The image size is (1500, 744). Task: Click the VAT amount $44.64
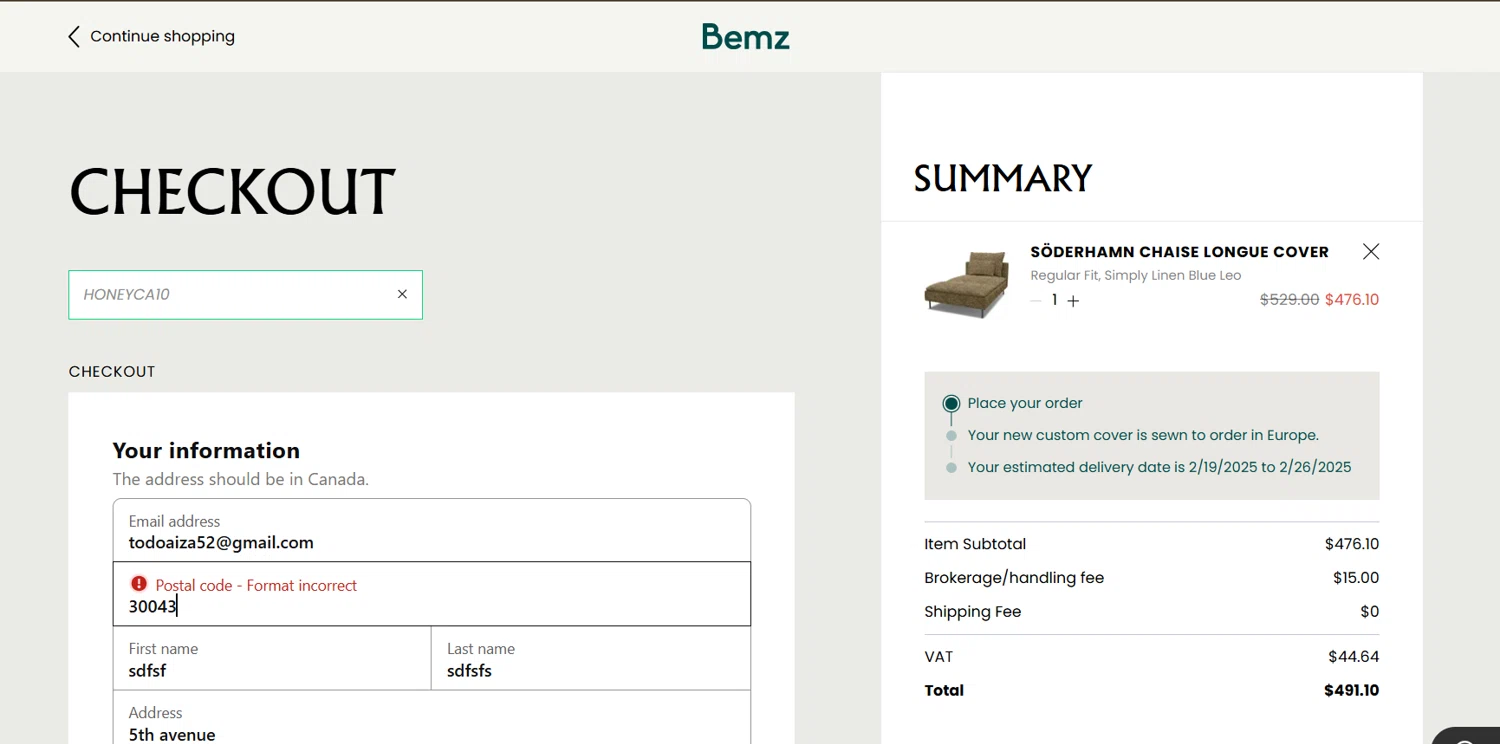(1354, 657)
